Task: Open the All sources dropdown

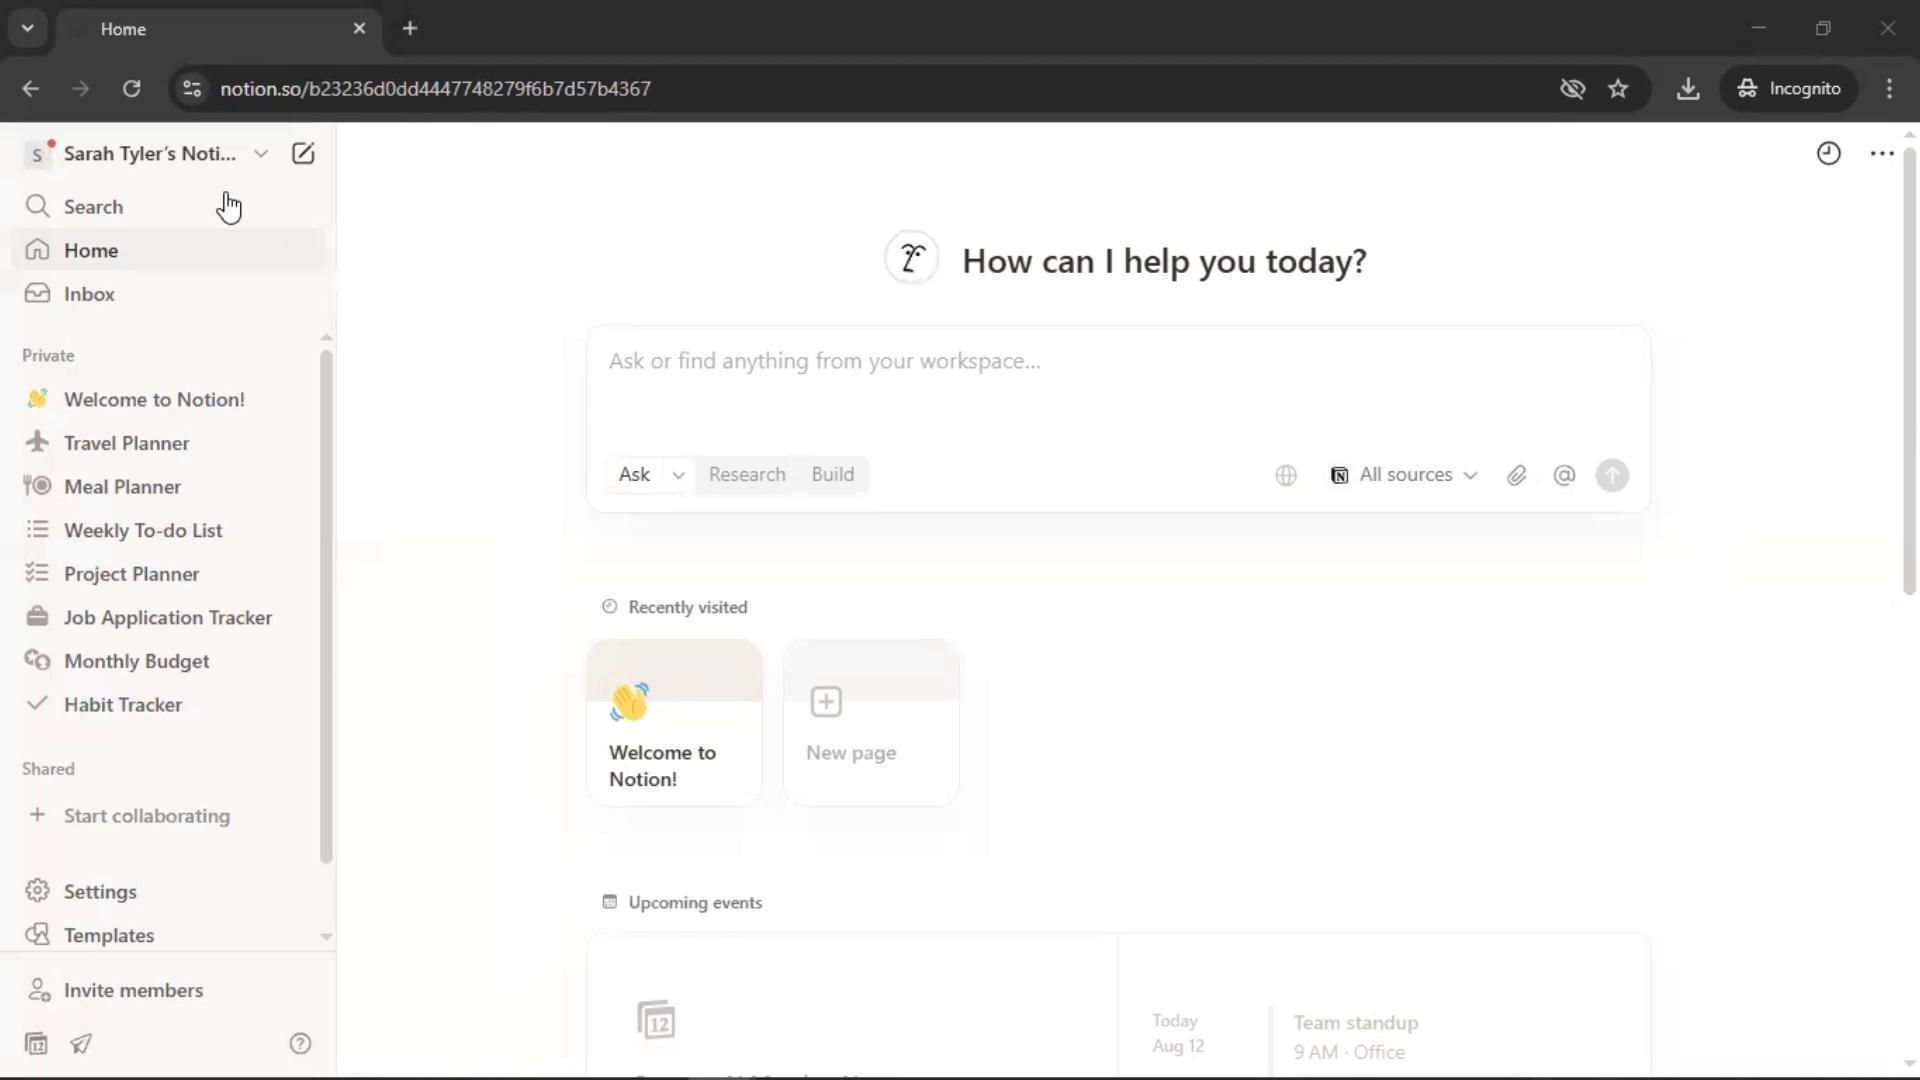Action: pos(1404,476)
